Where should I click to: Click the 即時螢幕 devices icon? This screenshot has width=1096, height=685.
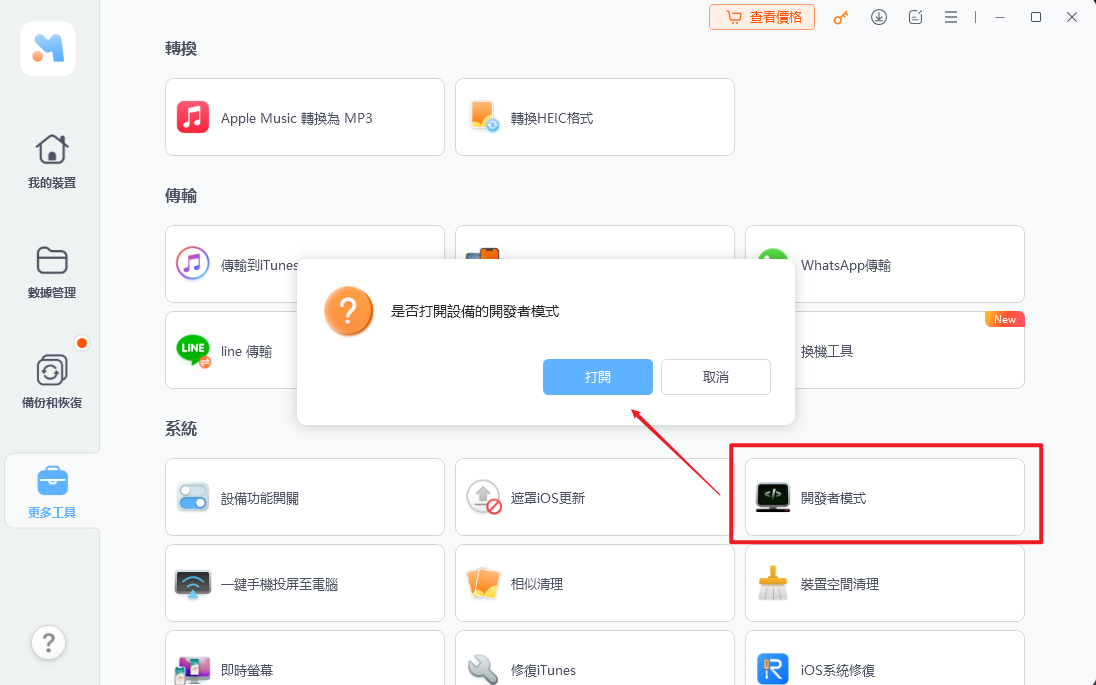point(193,670)
